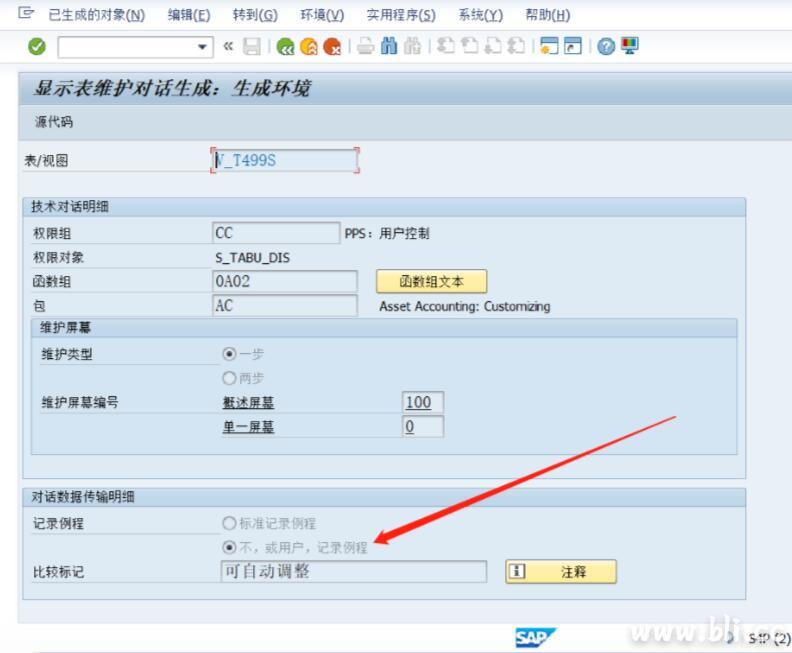
Task: Click the SAP logo in status bar
Action: point(534,637)
